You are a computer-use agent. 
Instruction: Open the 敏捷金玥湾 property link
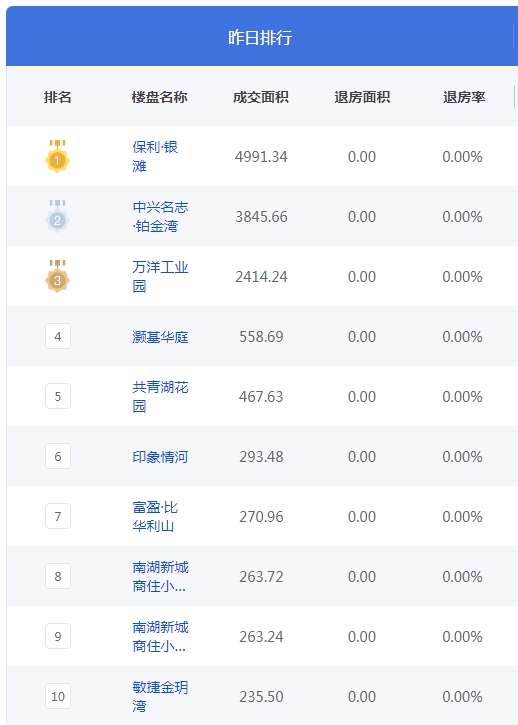click(160, 696)
